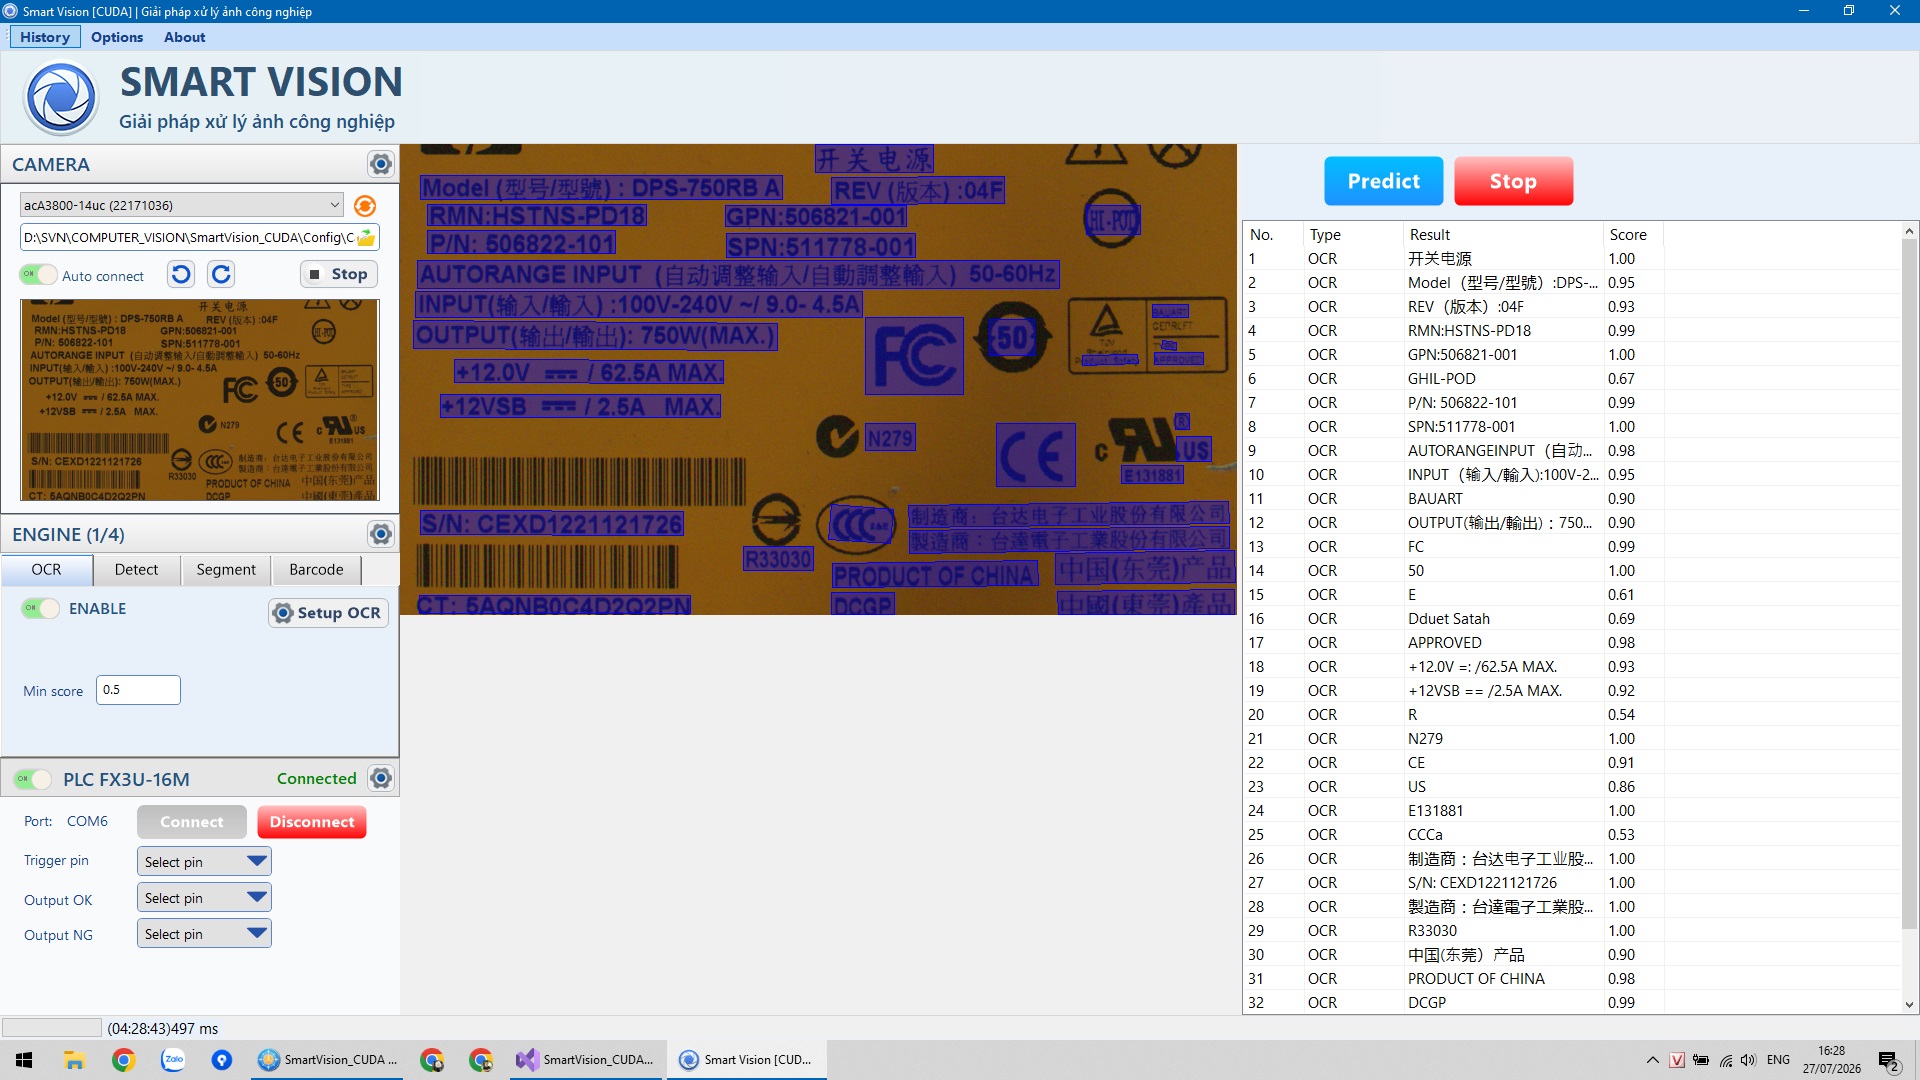The height and width of the screenshot is (1080, 1920).
Task: Click the Smart Vision logo
Action: coord(61,98)
